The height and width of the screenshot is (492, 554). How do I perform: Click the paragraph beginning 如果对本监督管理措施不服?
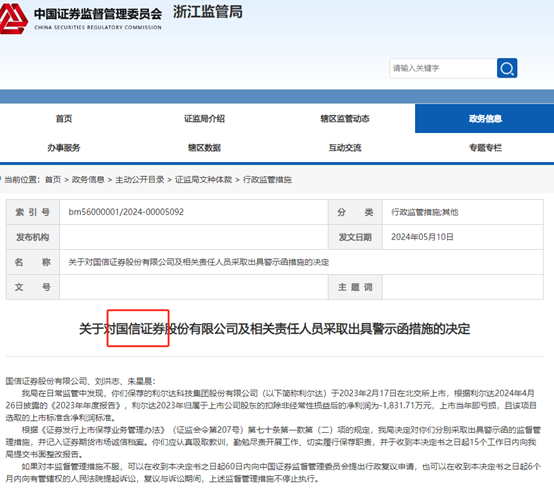(x=273, y=473)
